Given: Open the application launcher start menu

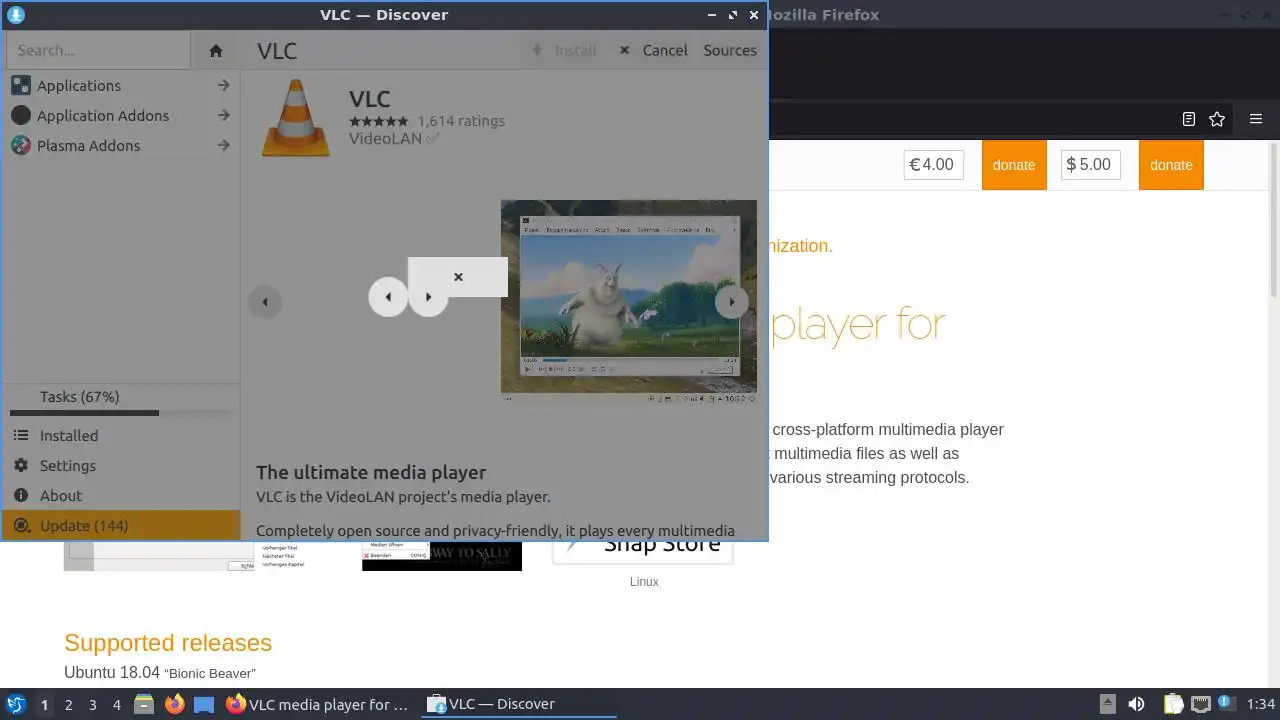Looking at the screenshot, I should [15, 704].
